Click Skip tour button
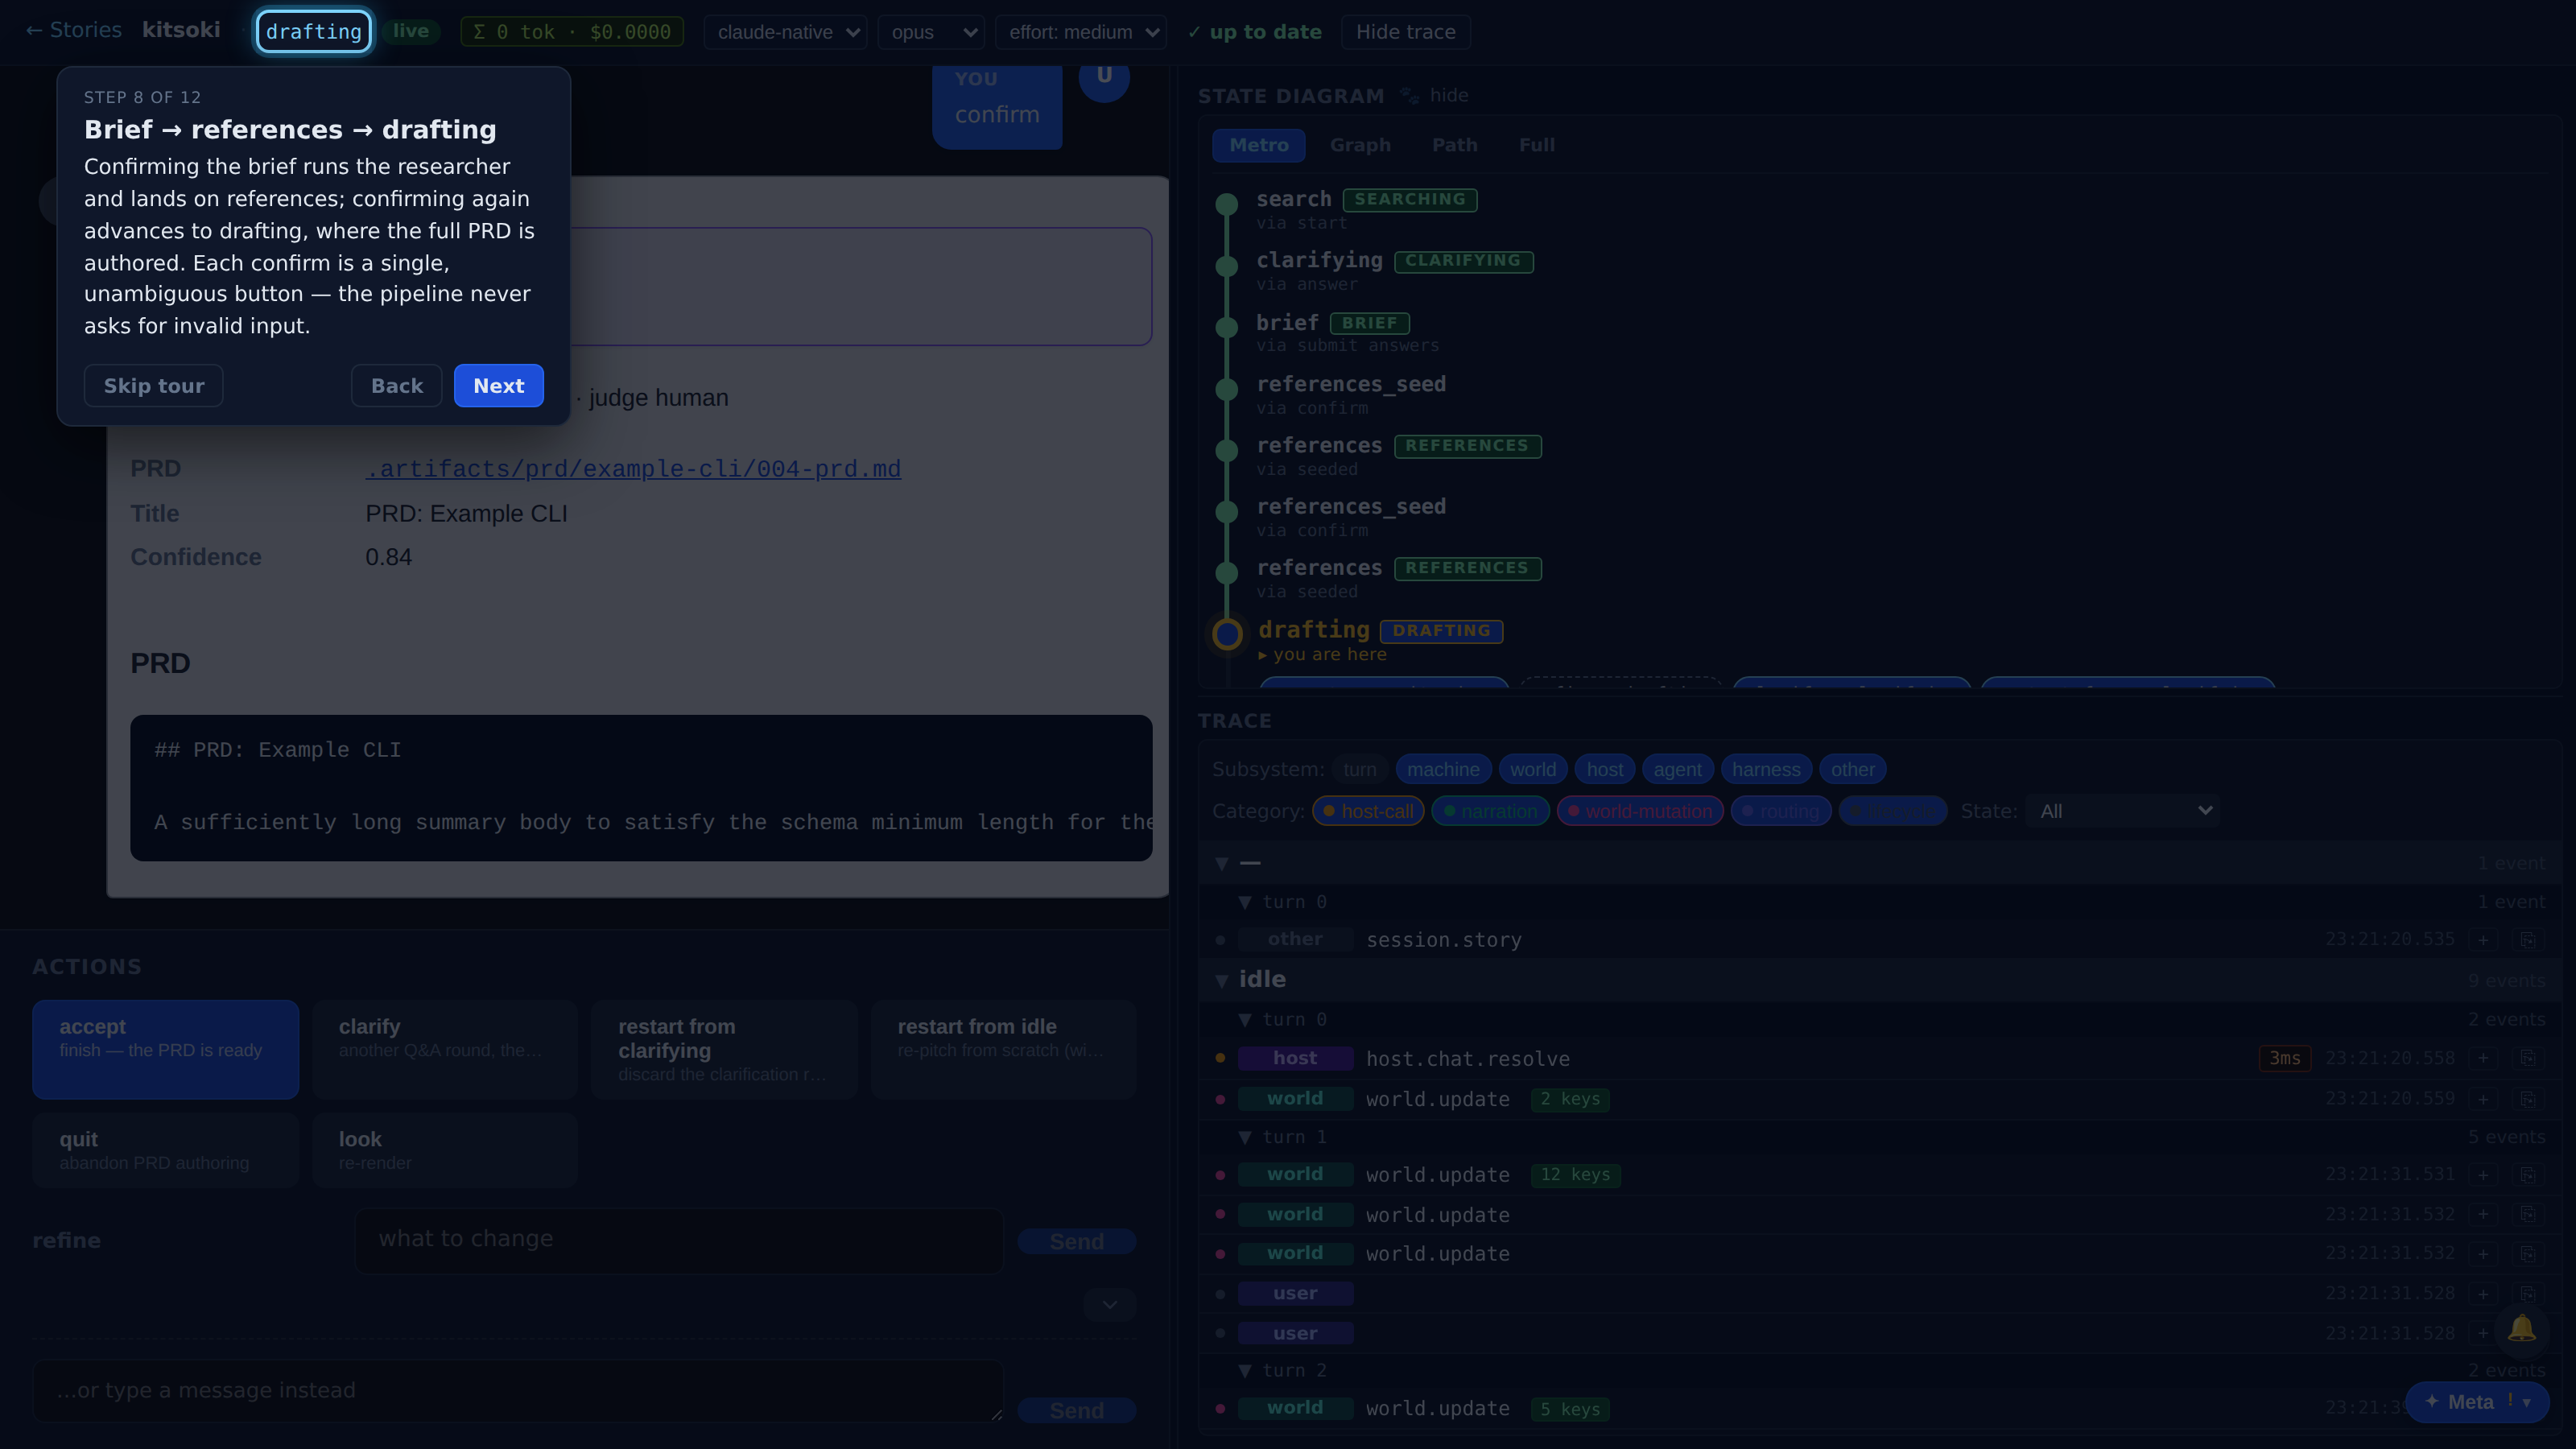Image resolution: width=2576 pixels, height=1449 pixels. click(153, 386)
